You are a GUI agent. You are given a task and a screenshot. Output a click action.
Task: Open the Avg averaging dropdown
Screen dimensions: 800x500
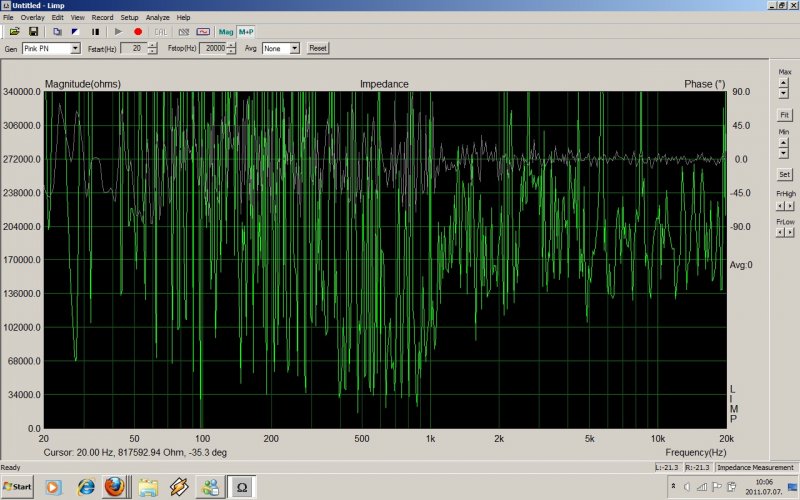[295, 48]
